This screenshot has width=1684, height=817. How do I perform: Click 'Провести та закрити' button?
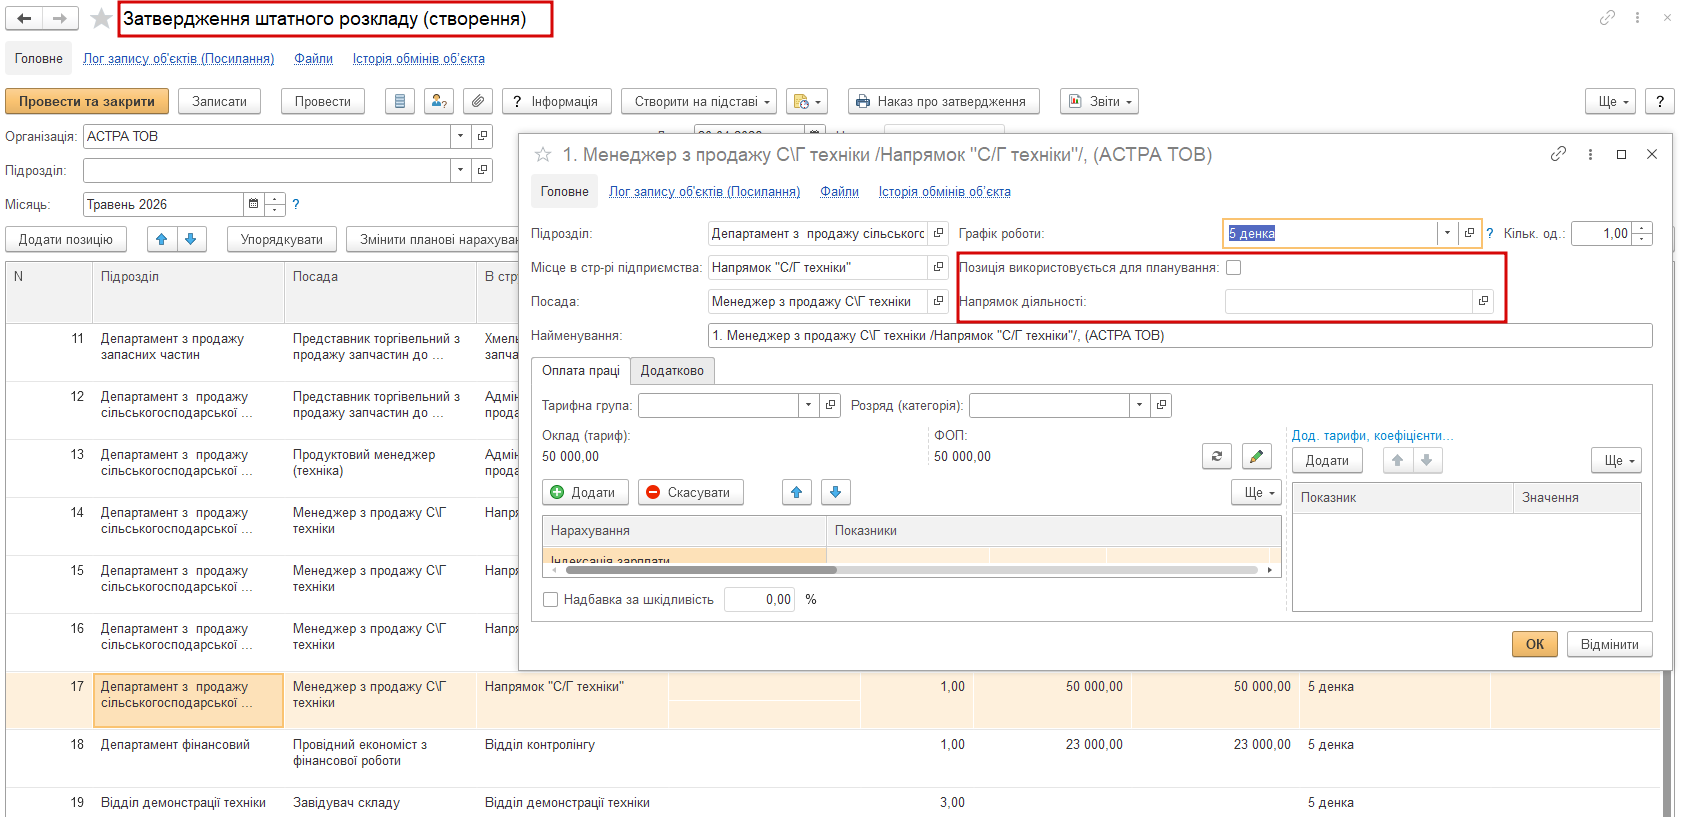coord(86,101)
